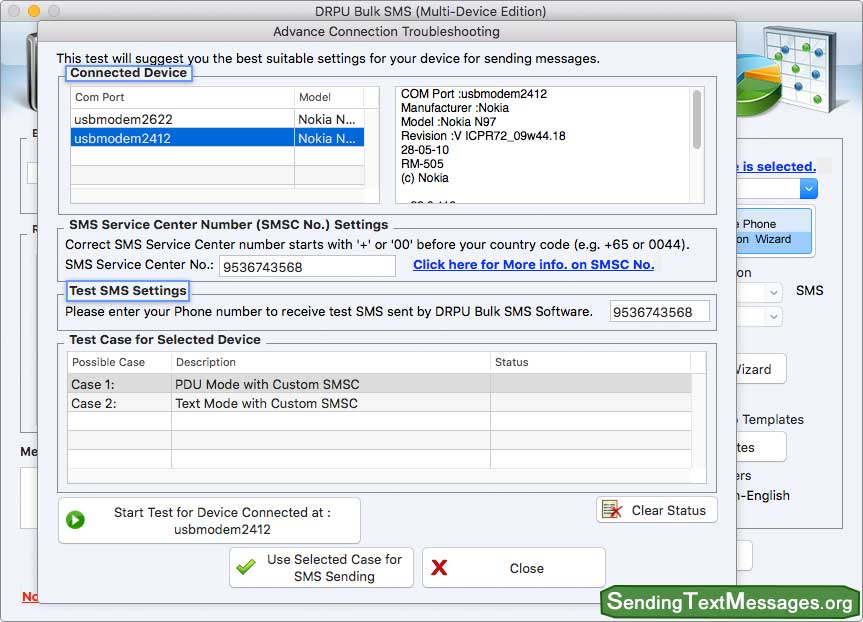Click the pie chart graphic in main window

758,85
